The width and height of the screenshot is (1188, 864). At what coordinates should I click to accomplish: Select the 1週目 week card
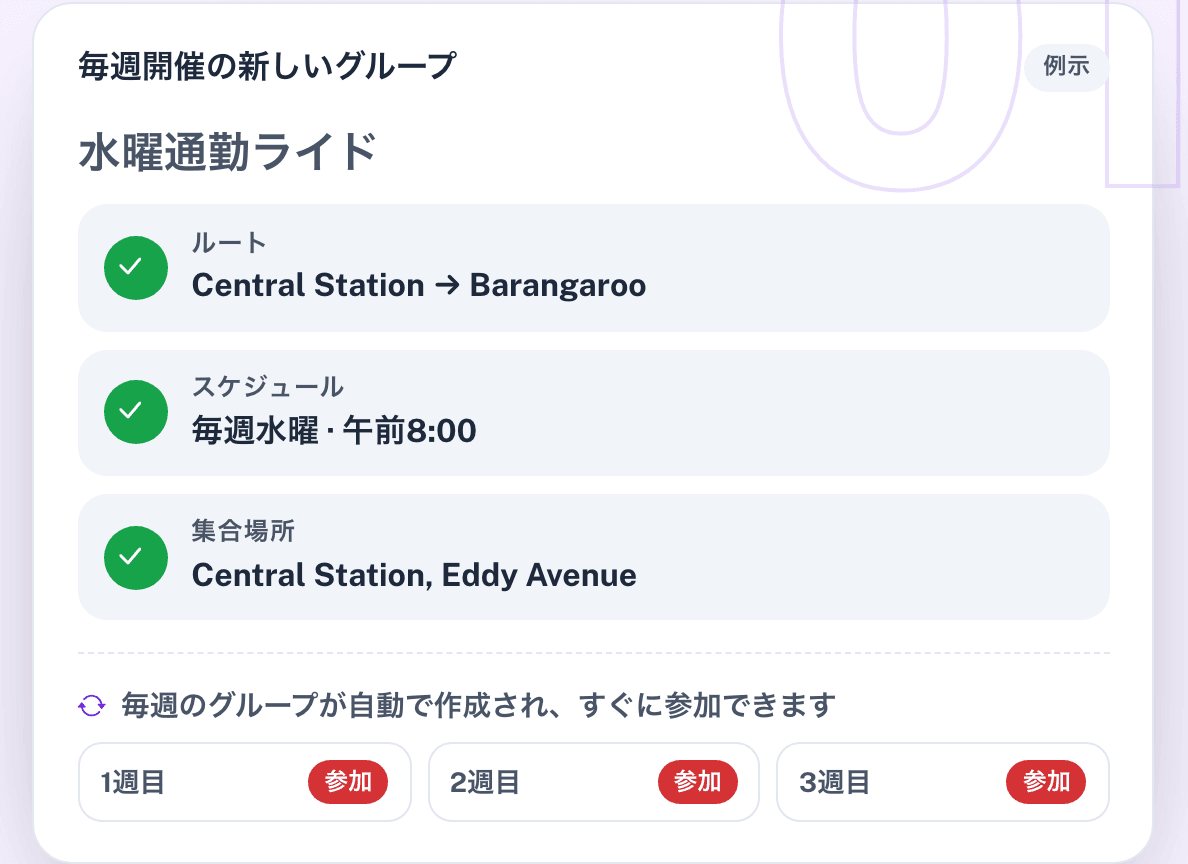245,782
